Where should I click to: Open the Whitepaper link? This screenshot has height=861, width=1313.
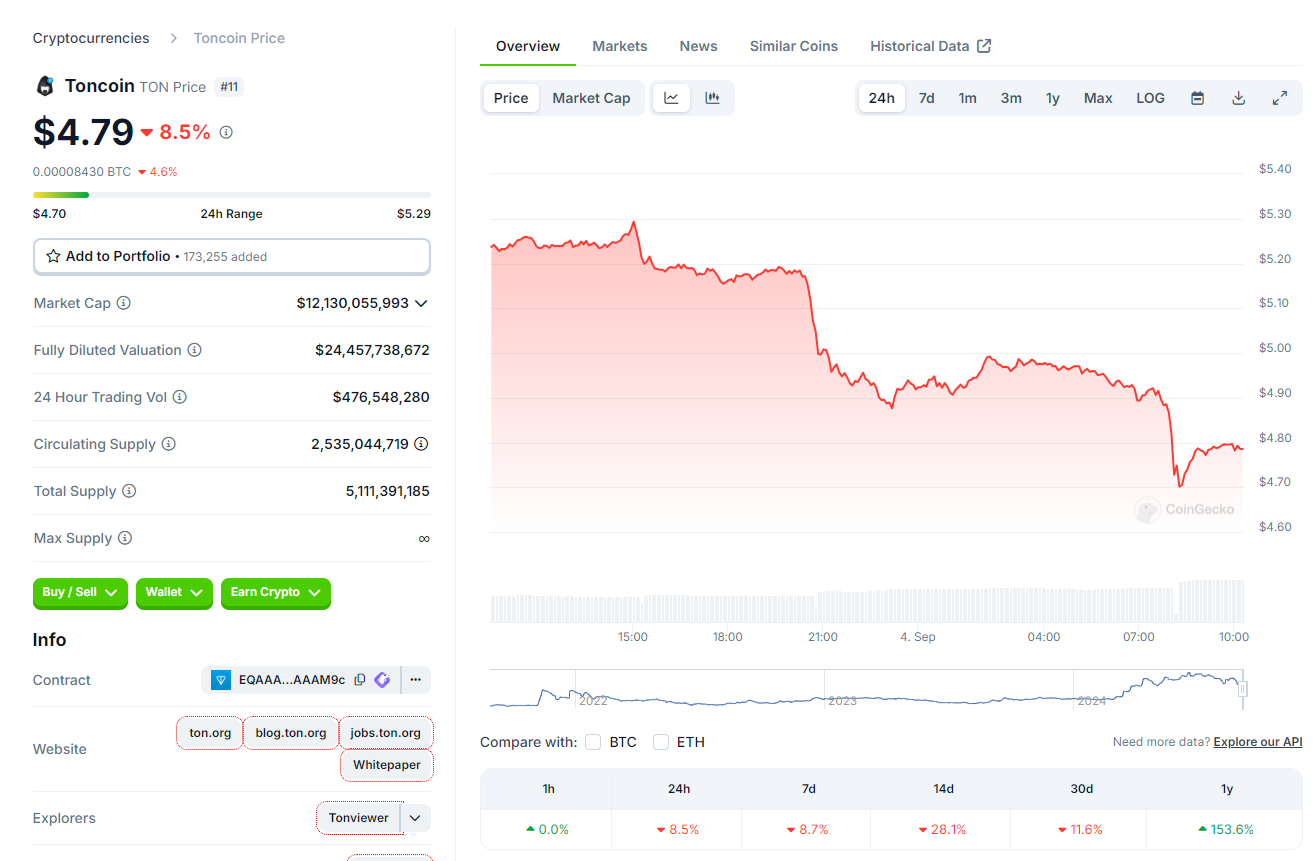(x=387, y=766)
